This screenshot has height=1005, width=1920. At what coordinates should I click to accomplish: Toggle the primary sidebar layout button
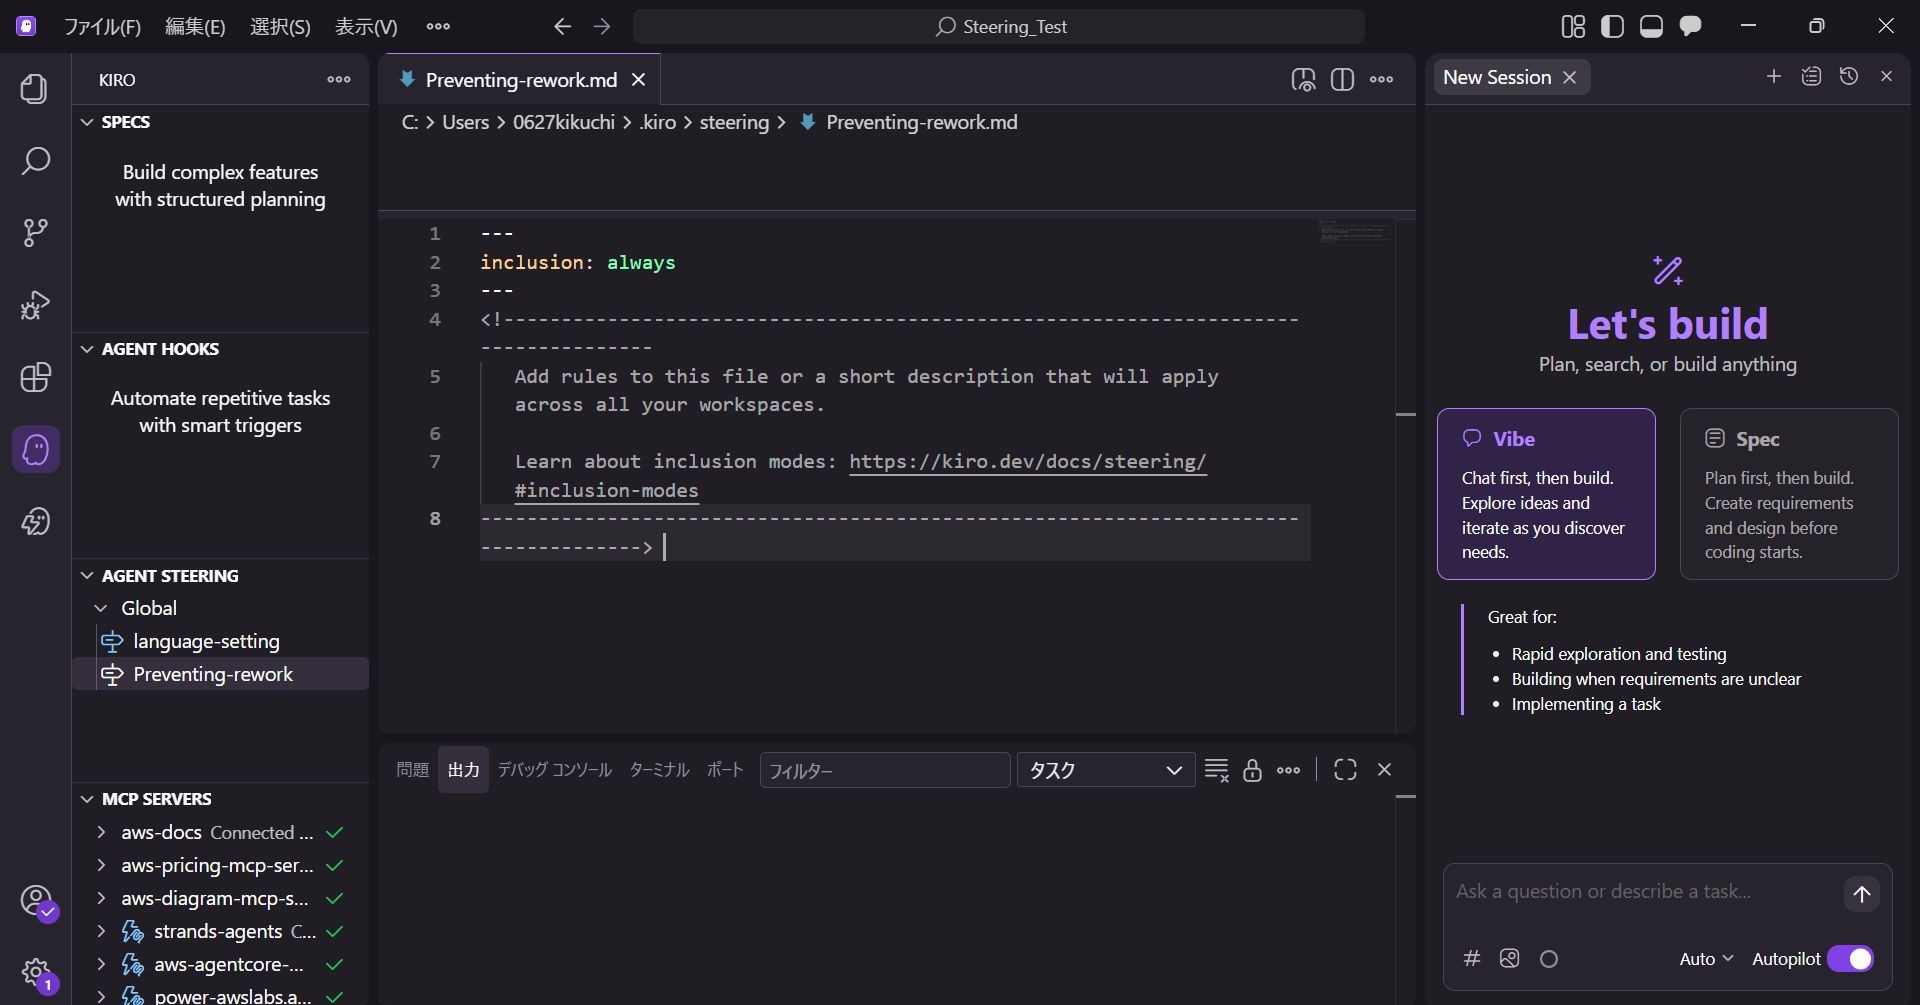click(x=1612, y=27)
